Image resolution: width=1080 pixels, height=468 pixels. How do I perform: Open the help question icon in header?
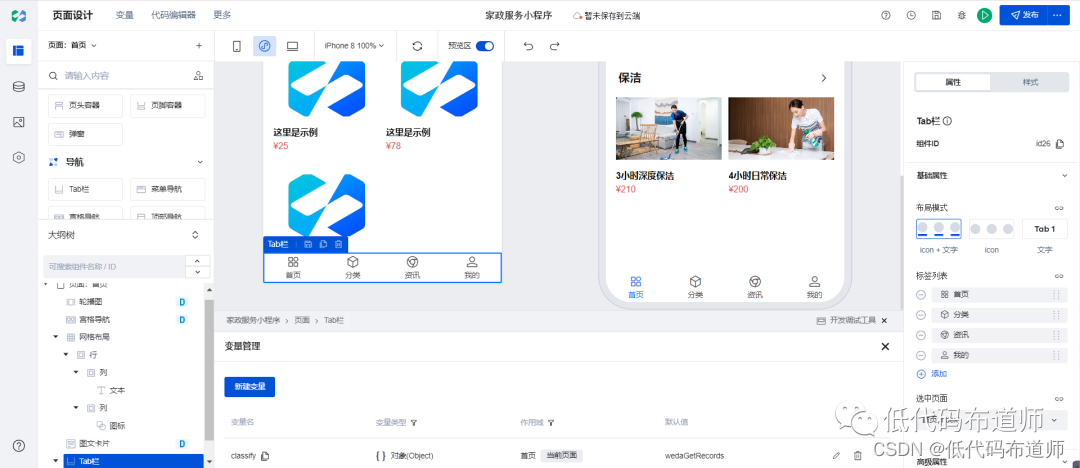(x=886, y=15)
